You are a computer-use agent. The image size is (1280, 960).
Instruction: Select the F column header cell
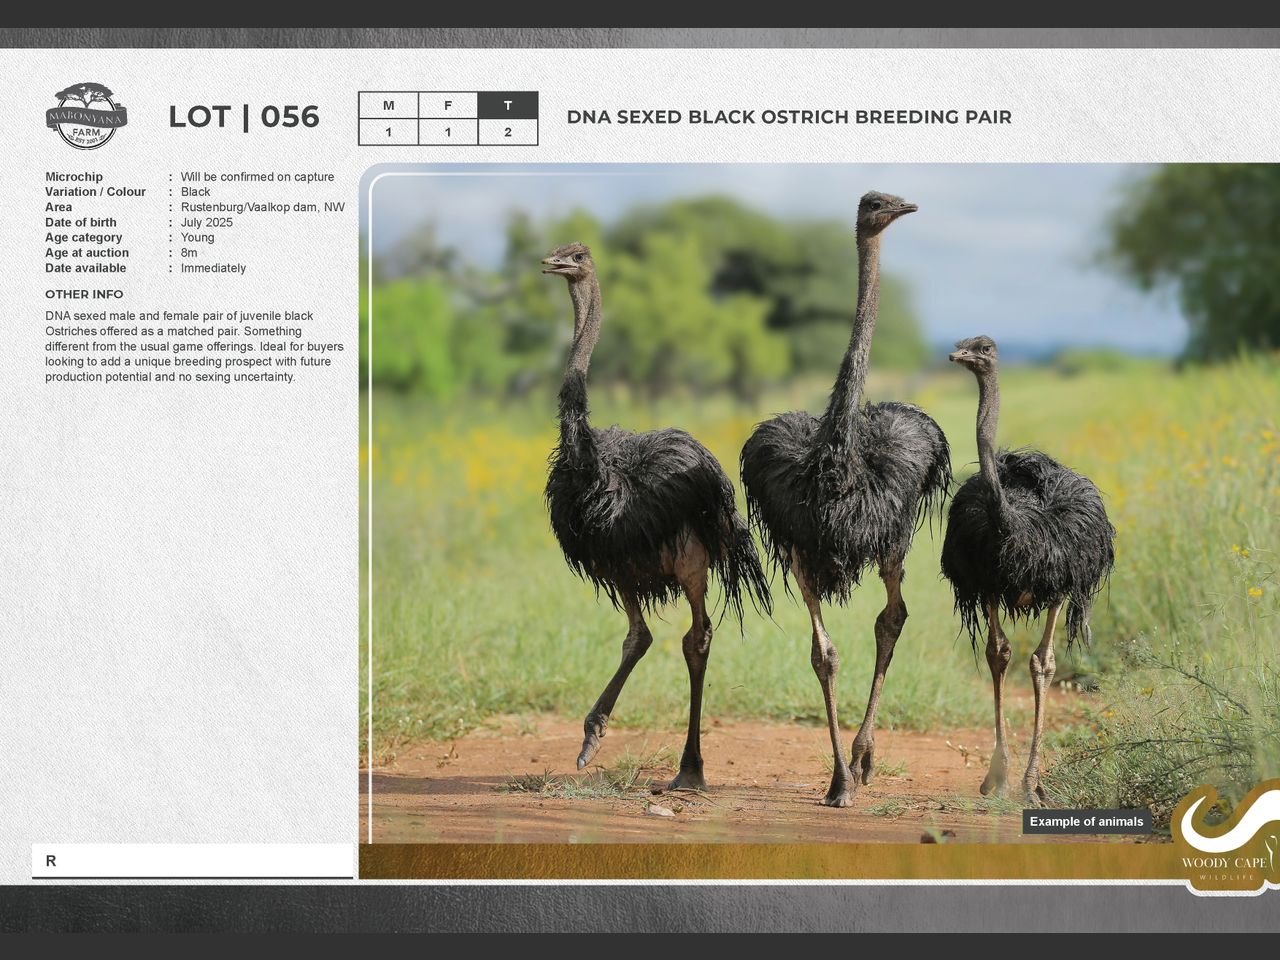pyautogui.click(x=448, y=105)
